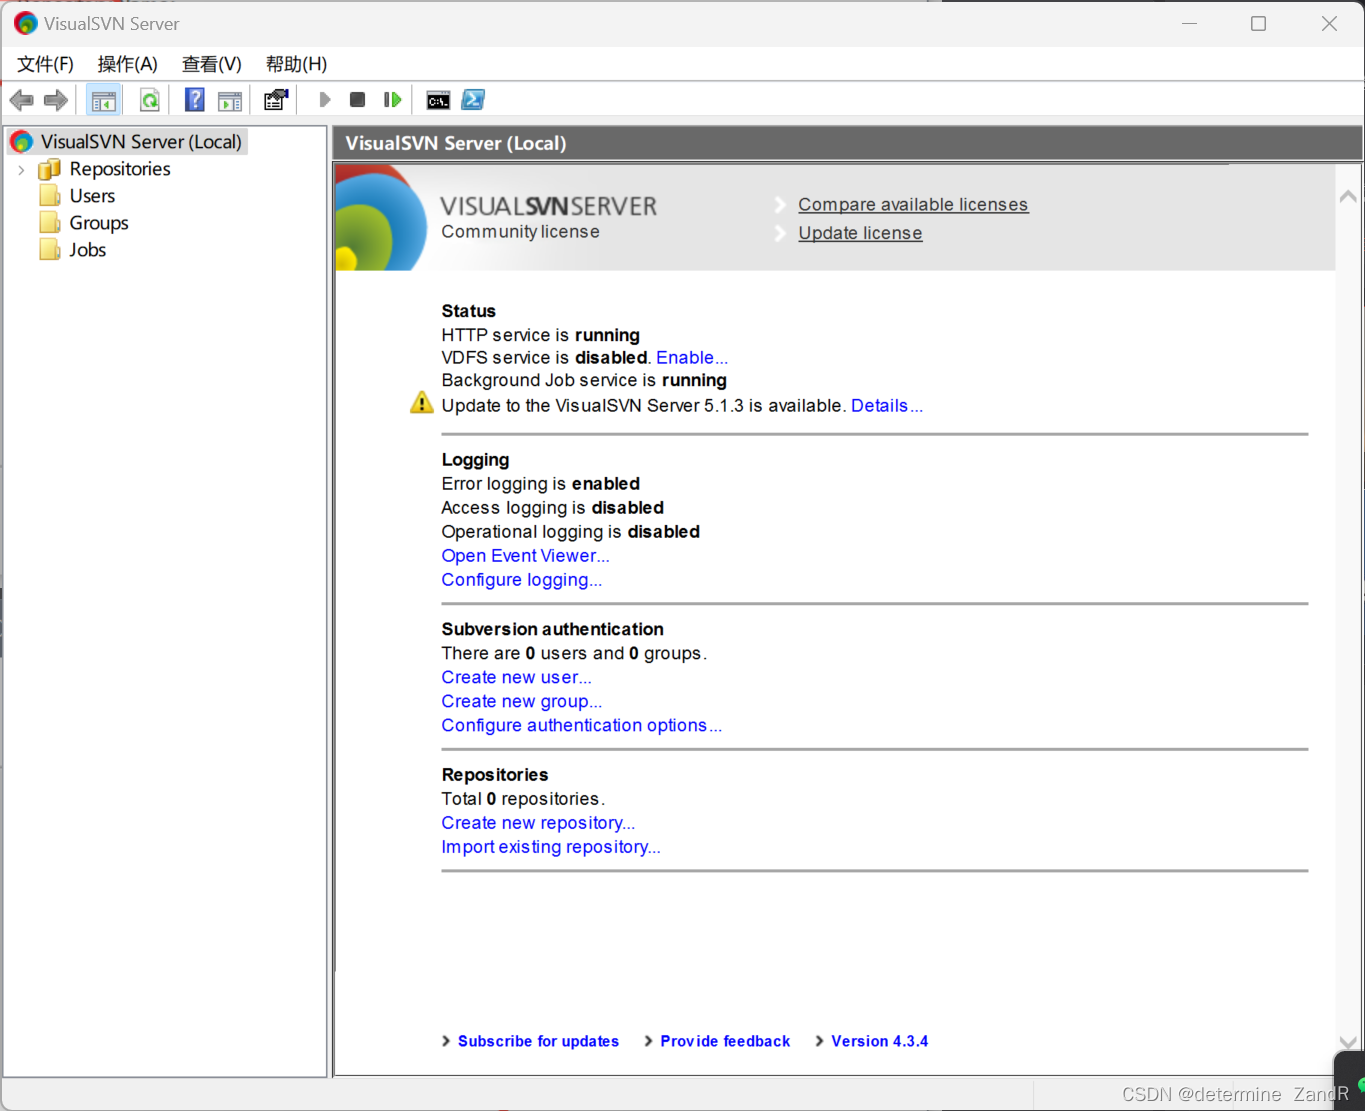Click Details... link for update
This screenshot has height=1111, width=1365.
coord(887,406)
